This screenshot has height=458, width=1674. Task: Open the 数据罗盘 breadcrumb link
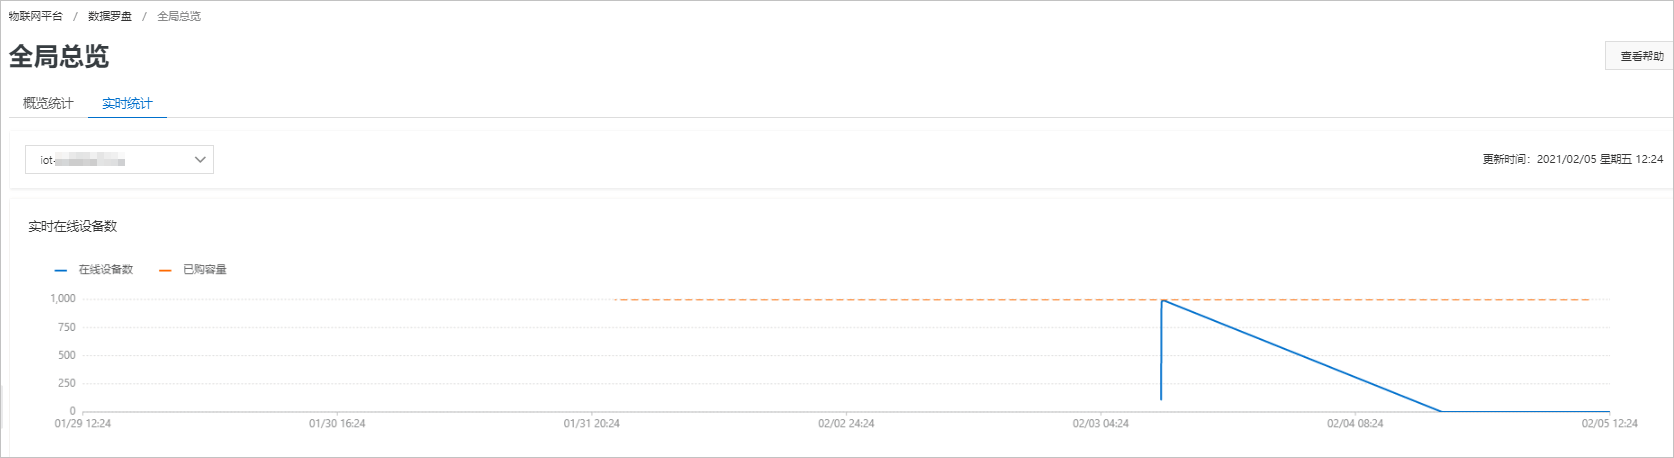coord(110,16)
